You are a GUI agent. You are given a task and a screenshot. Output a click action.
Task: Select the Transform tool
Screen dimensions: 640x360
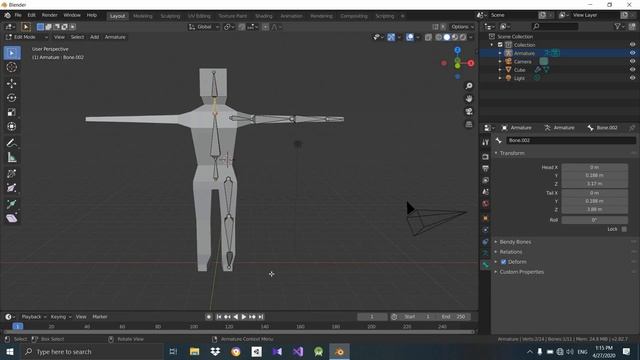(x=11, y=127)
